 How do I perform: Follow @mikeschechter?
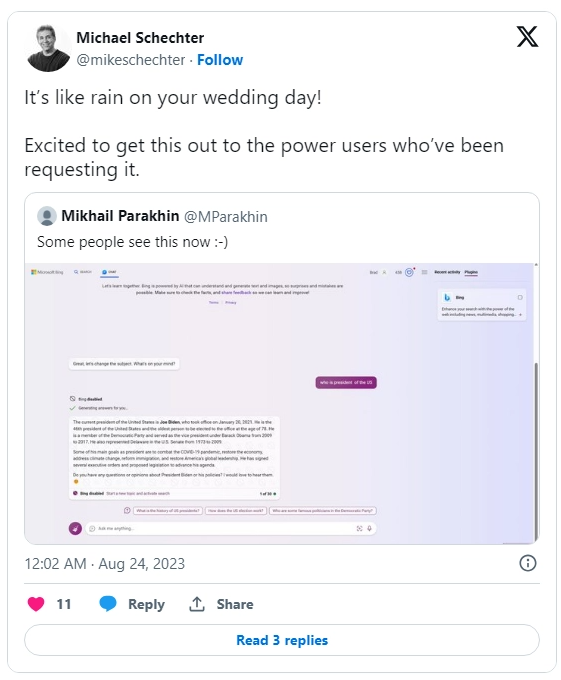pyautogui.click(x=220, y=60)
